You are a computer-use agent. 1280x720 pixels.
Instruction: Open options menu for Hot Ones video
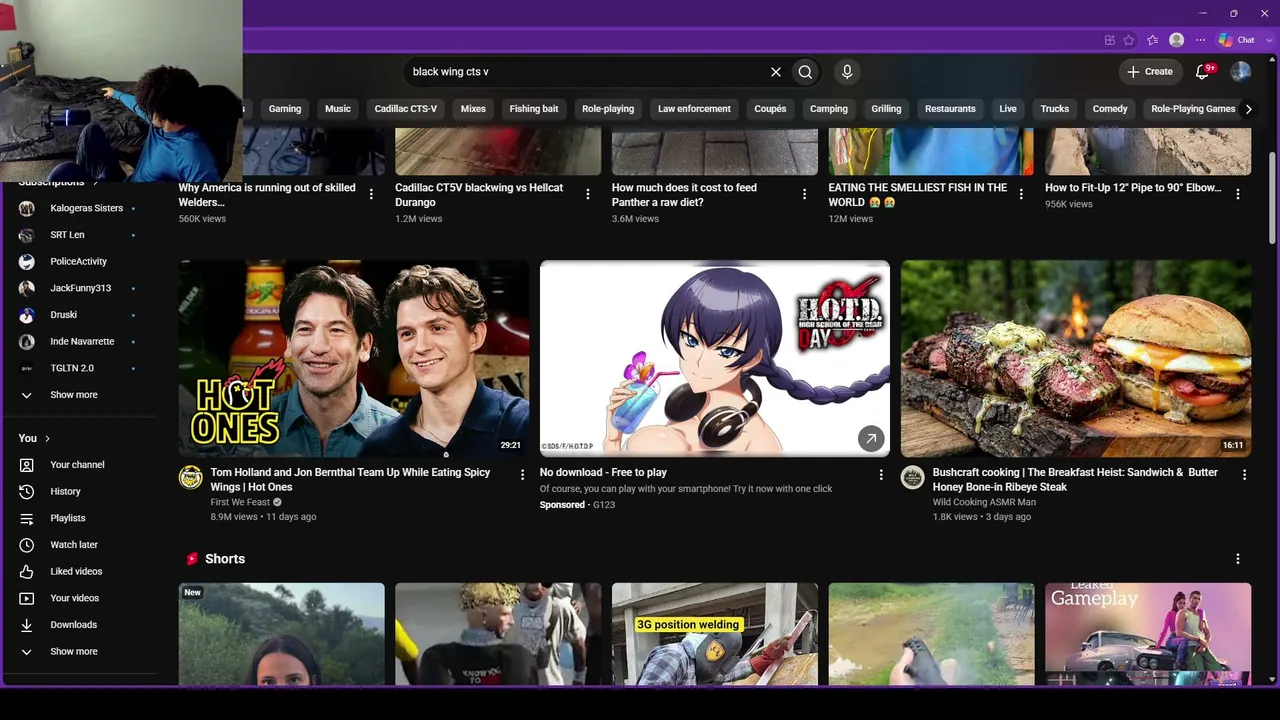pos(522,475)
